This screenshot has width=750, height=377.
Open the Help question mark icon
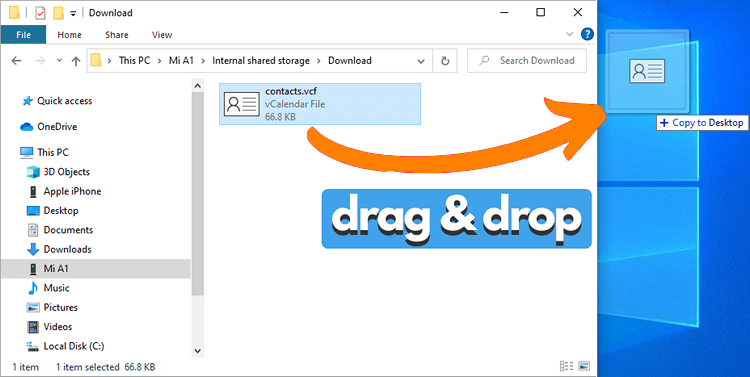coord(587,34)
